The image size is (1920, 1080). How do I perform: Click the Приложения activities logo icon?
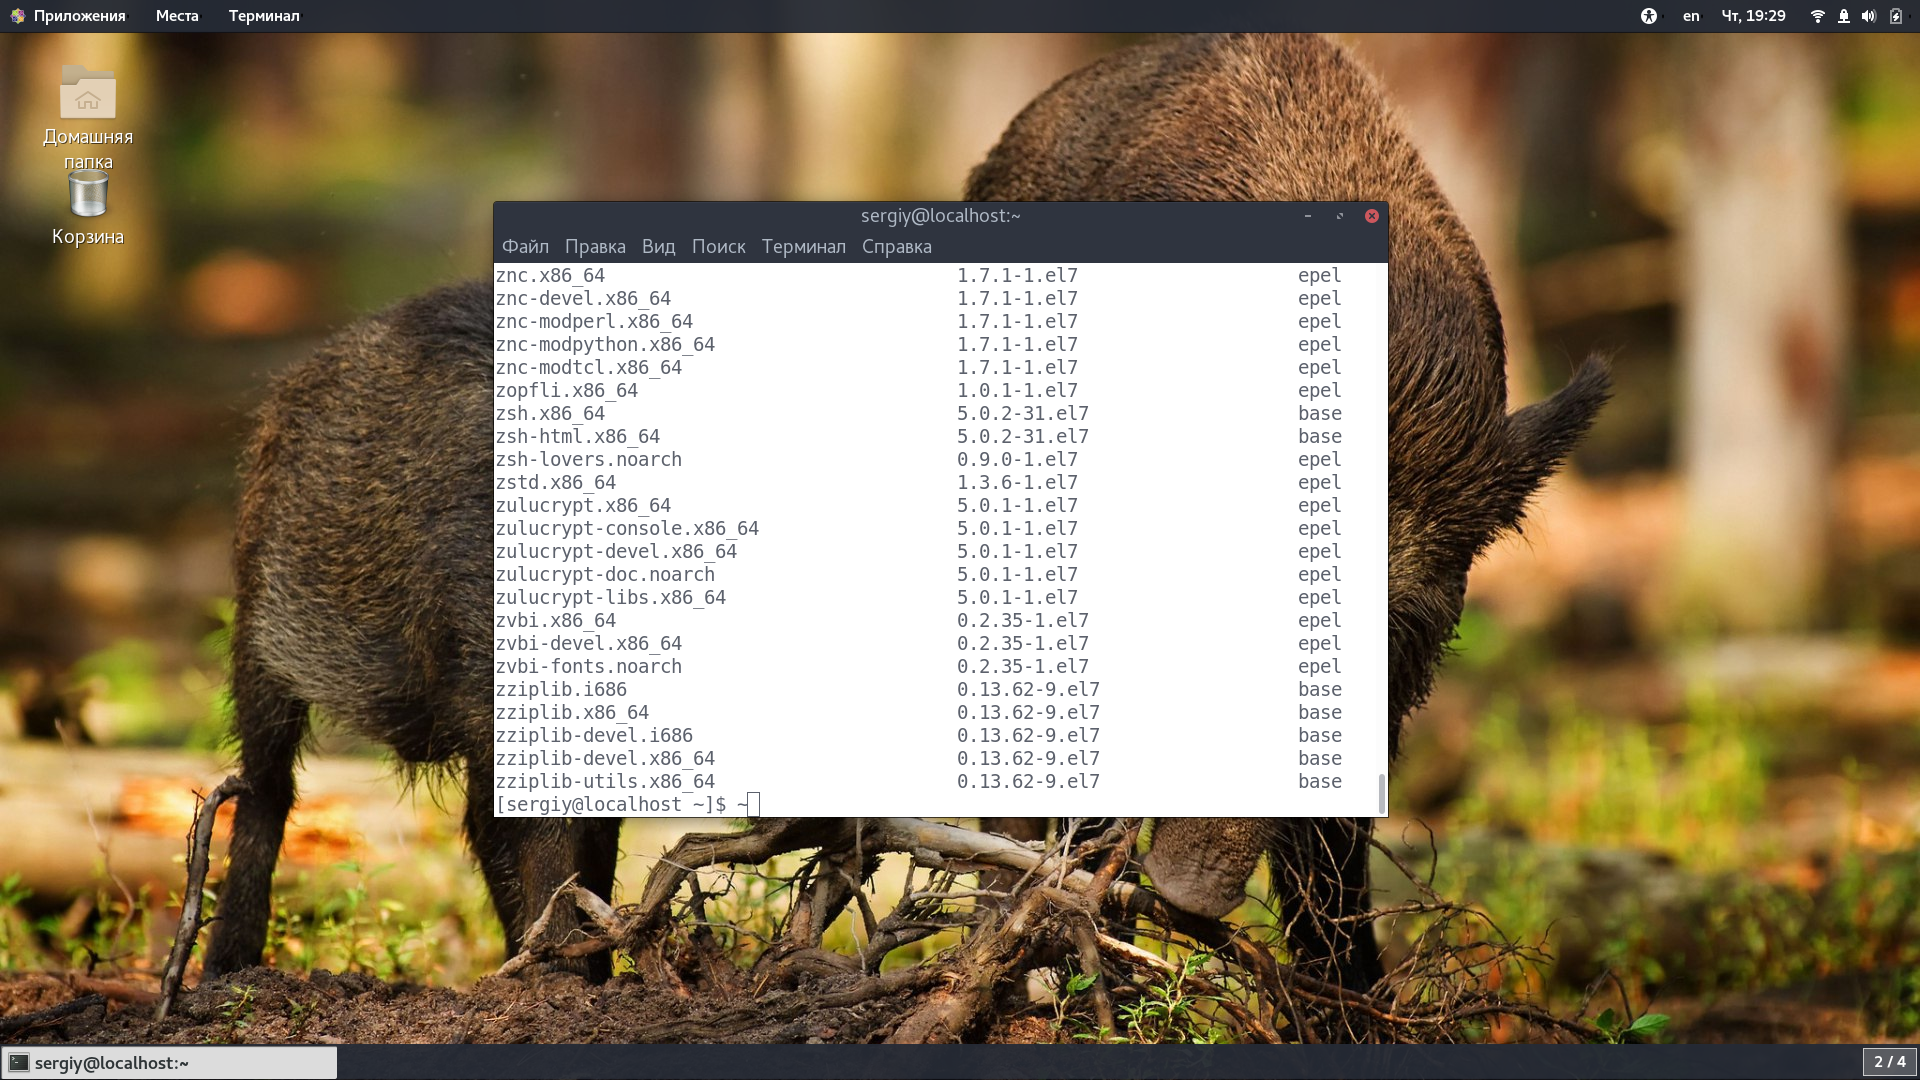tap(17, 16)
